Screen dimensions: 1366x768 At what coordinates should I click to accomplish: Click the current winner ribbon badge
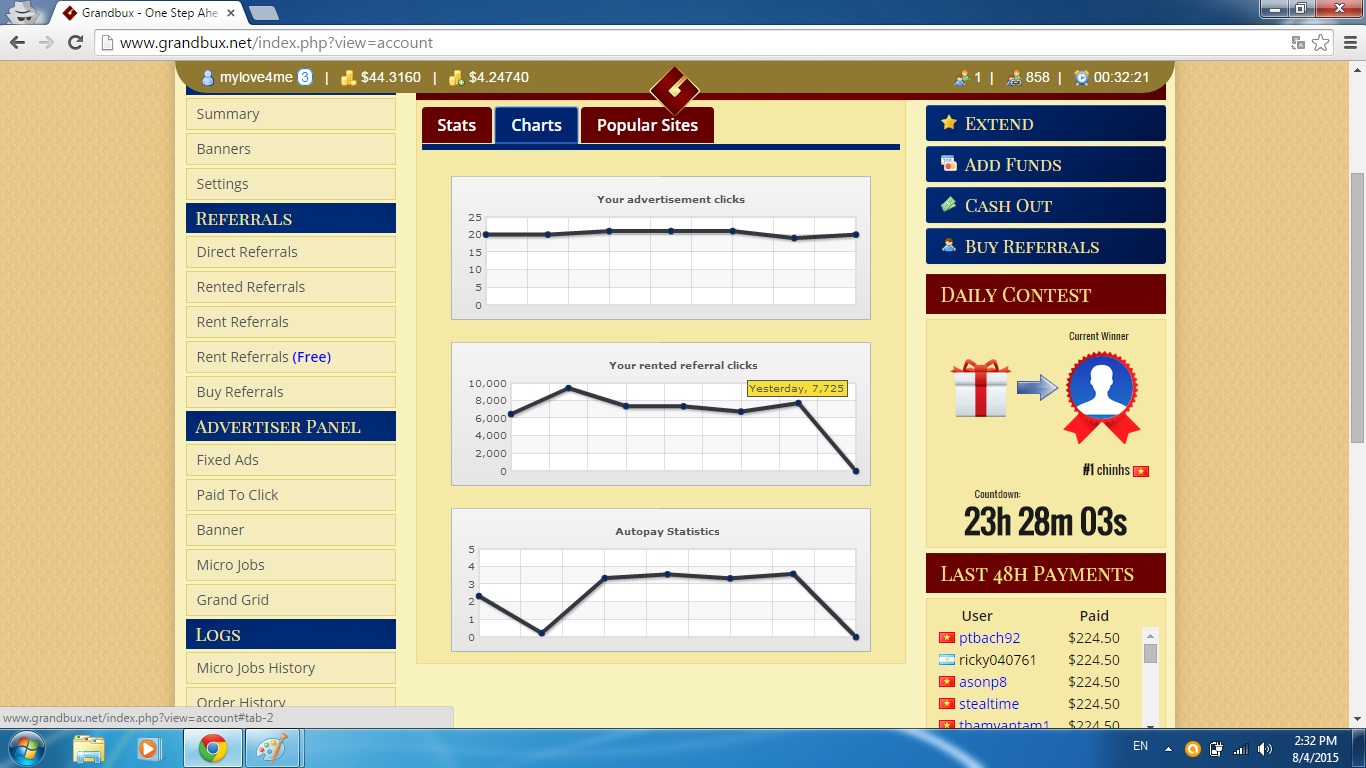(1100, 397)
